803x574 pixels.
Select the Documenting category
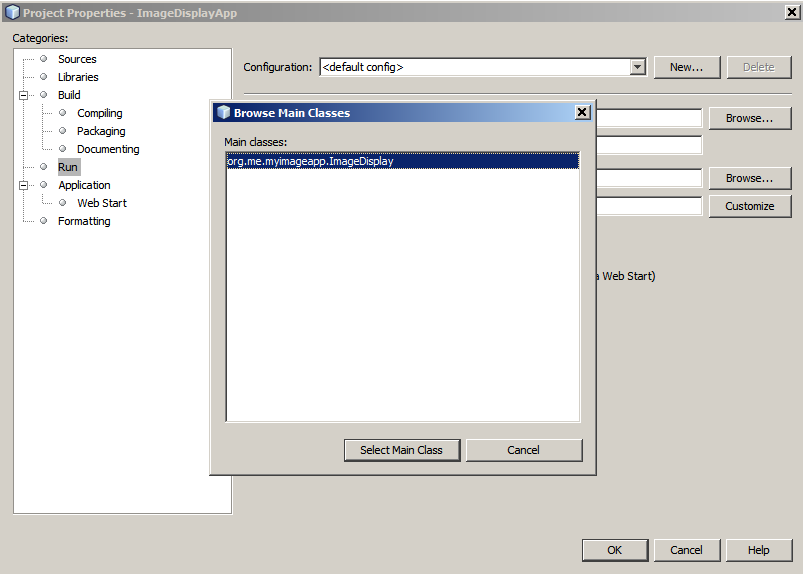[x=108, y=149]
